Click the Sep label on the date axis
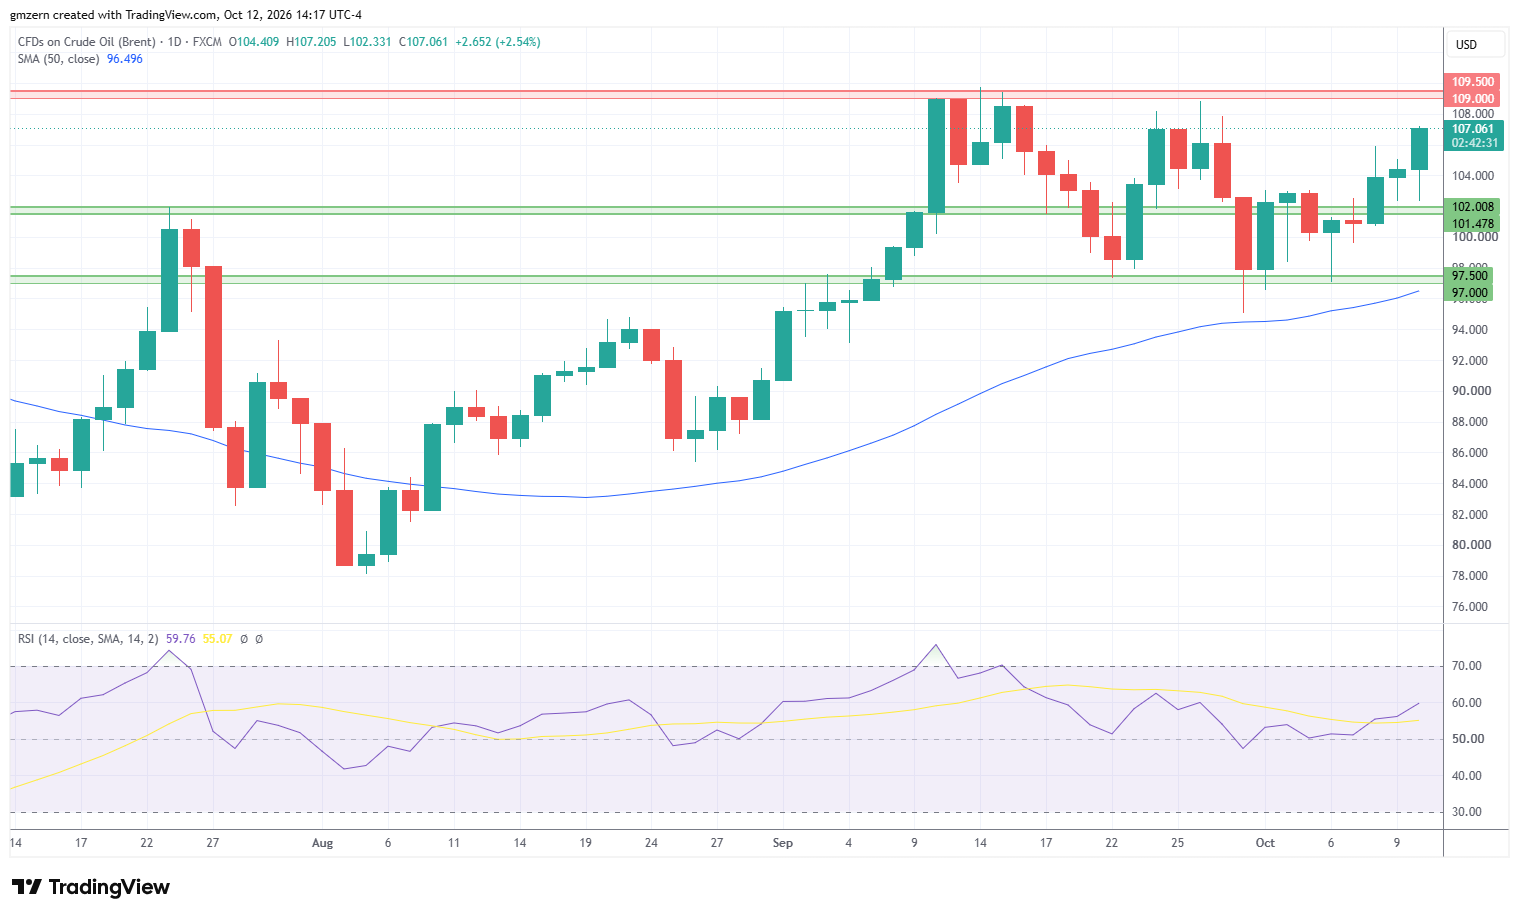The width and height of the screenshot is (1519, 917). click(783, 843)
